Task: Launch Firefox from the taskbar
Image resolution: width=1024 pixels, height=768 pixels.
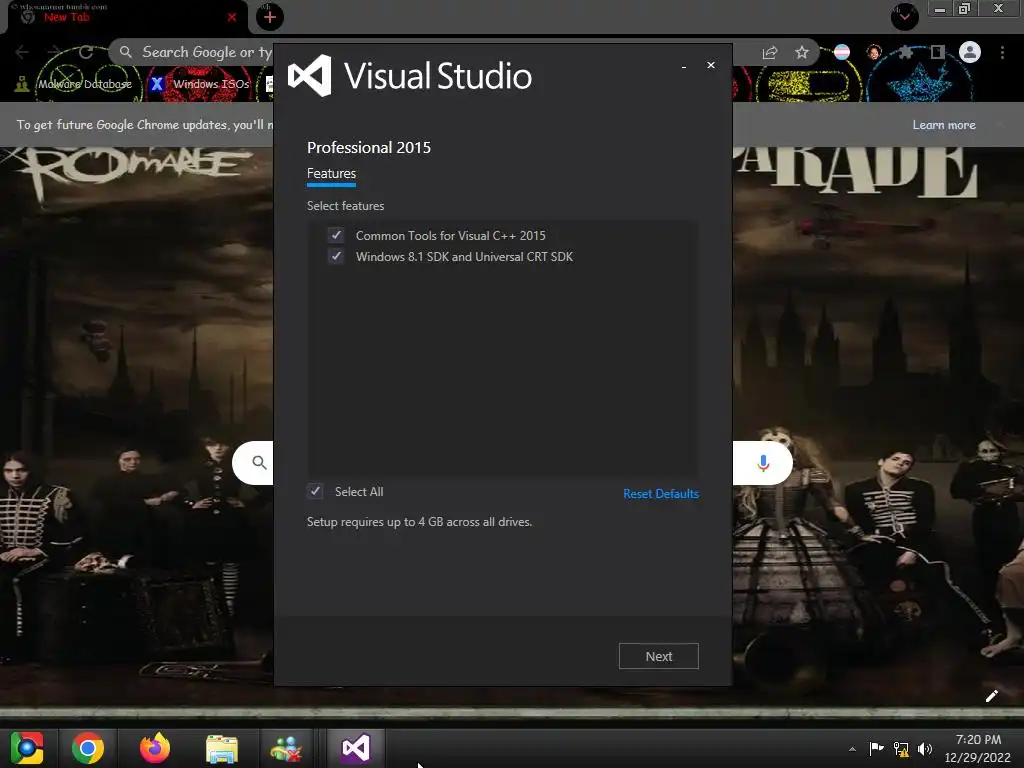Action: (x=155, y=748)
